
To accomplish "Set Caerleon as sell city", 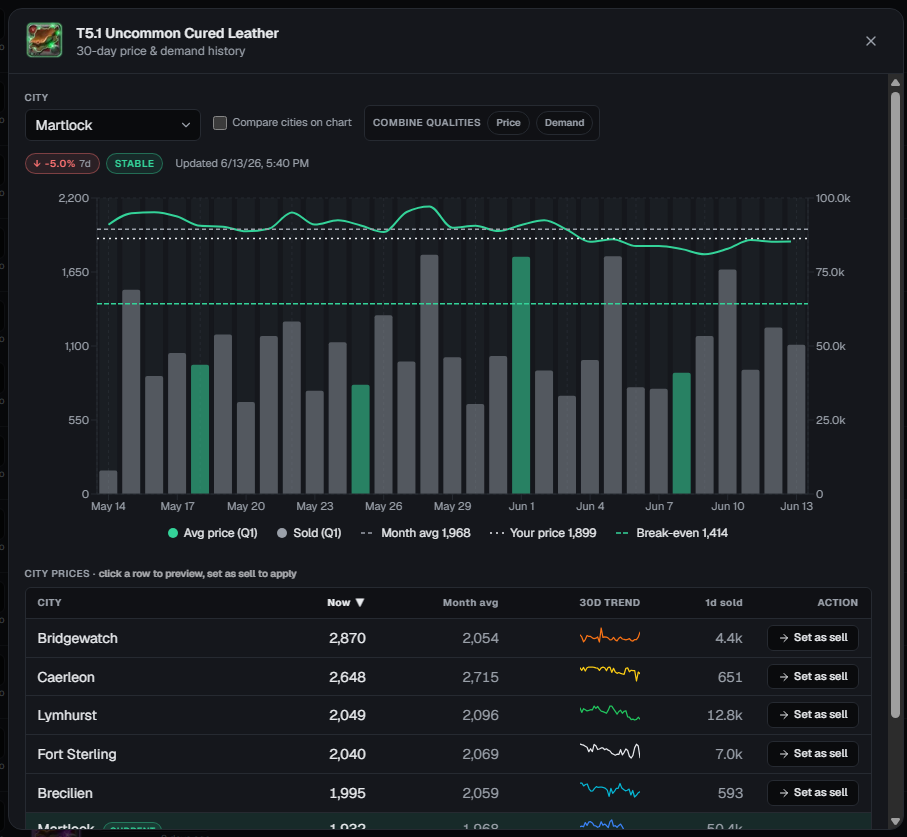I will (x=813, y=676).
